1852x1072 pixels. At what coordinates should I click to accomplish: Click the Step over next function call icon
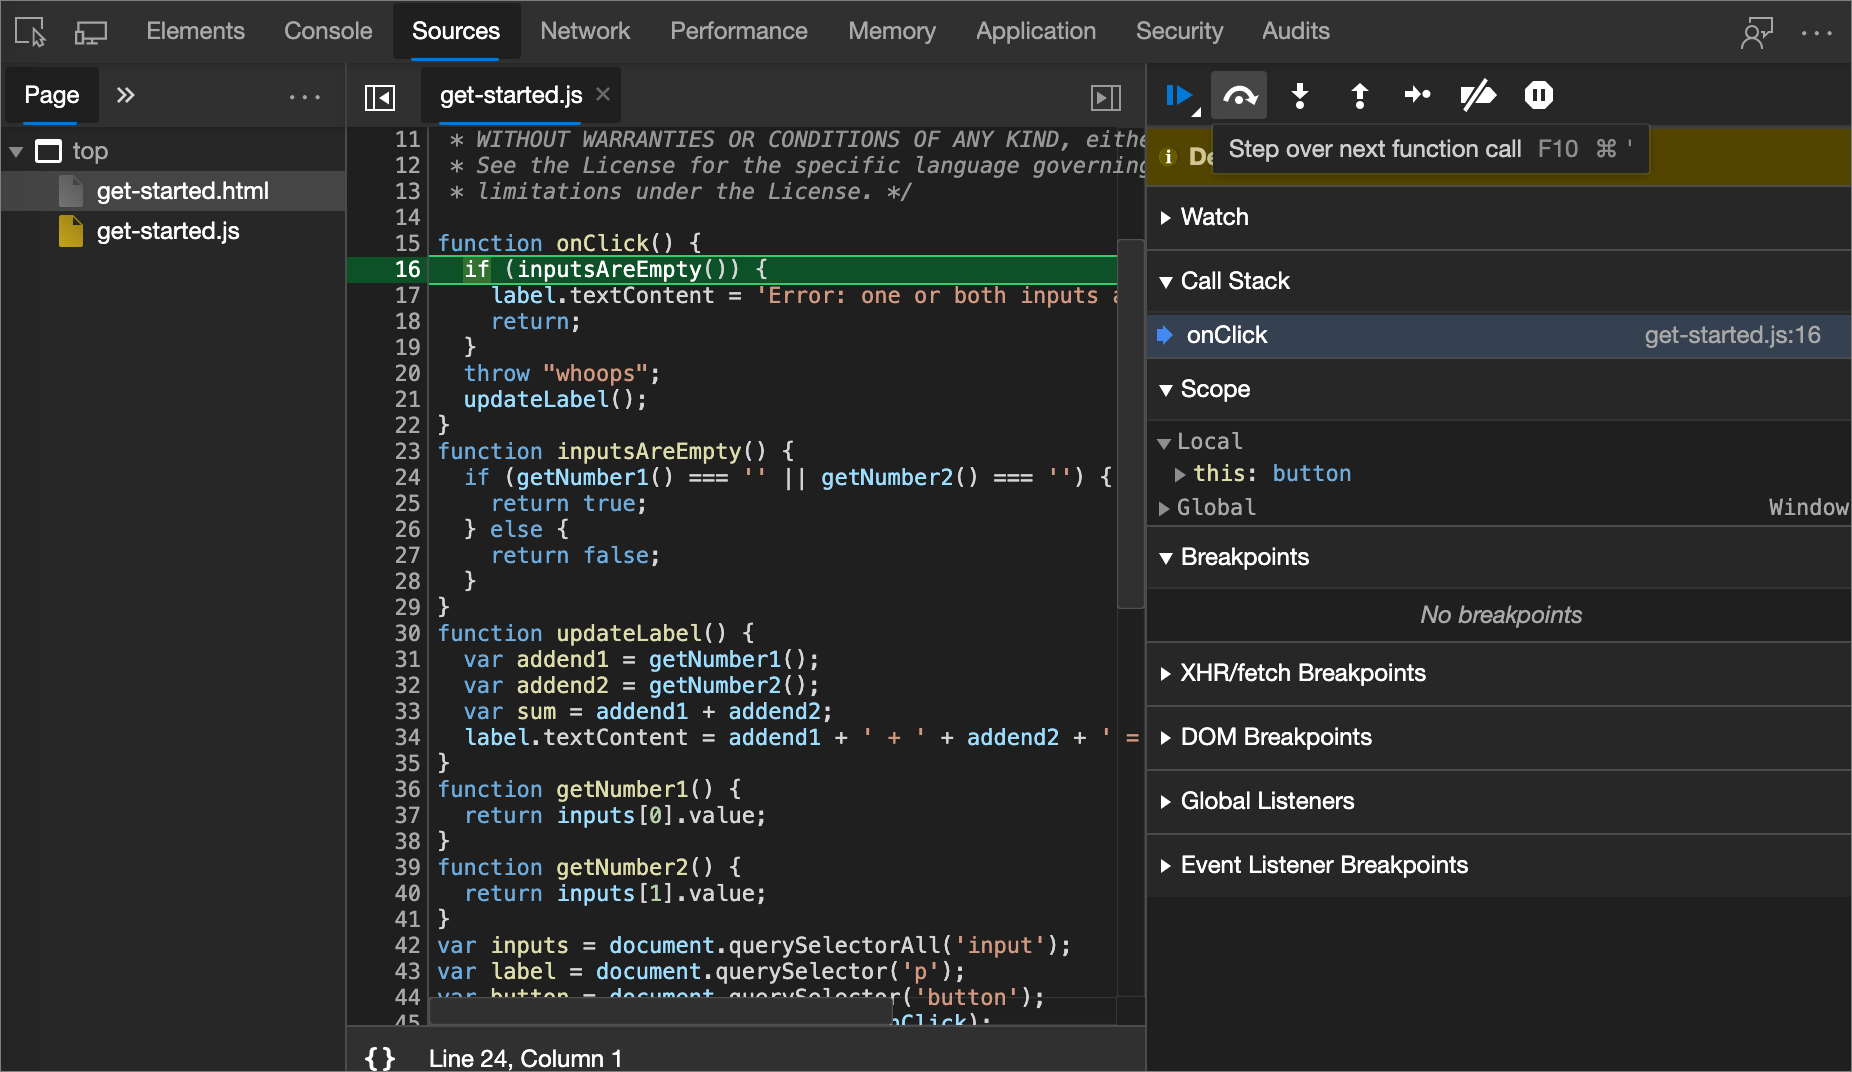point(1239,95)
